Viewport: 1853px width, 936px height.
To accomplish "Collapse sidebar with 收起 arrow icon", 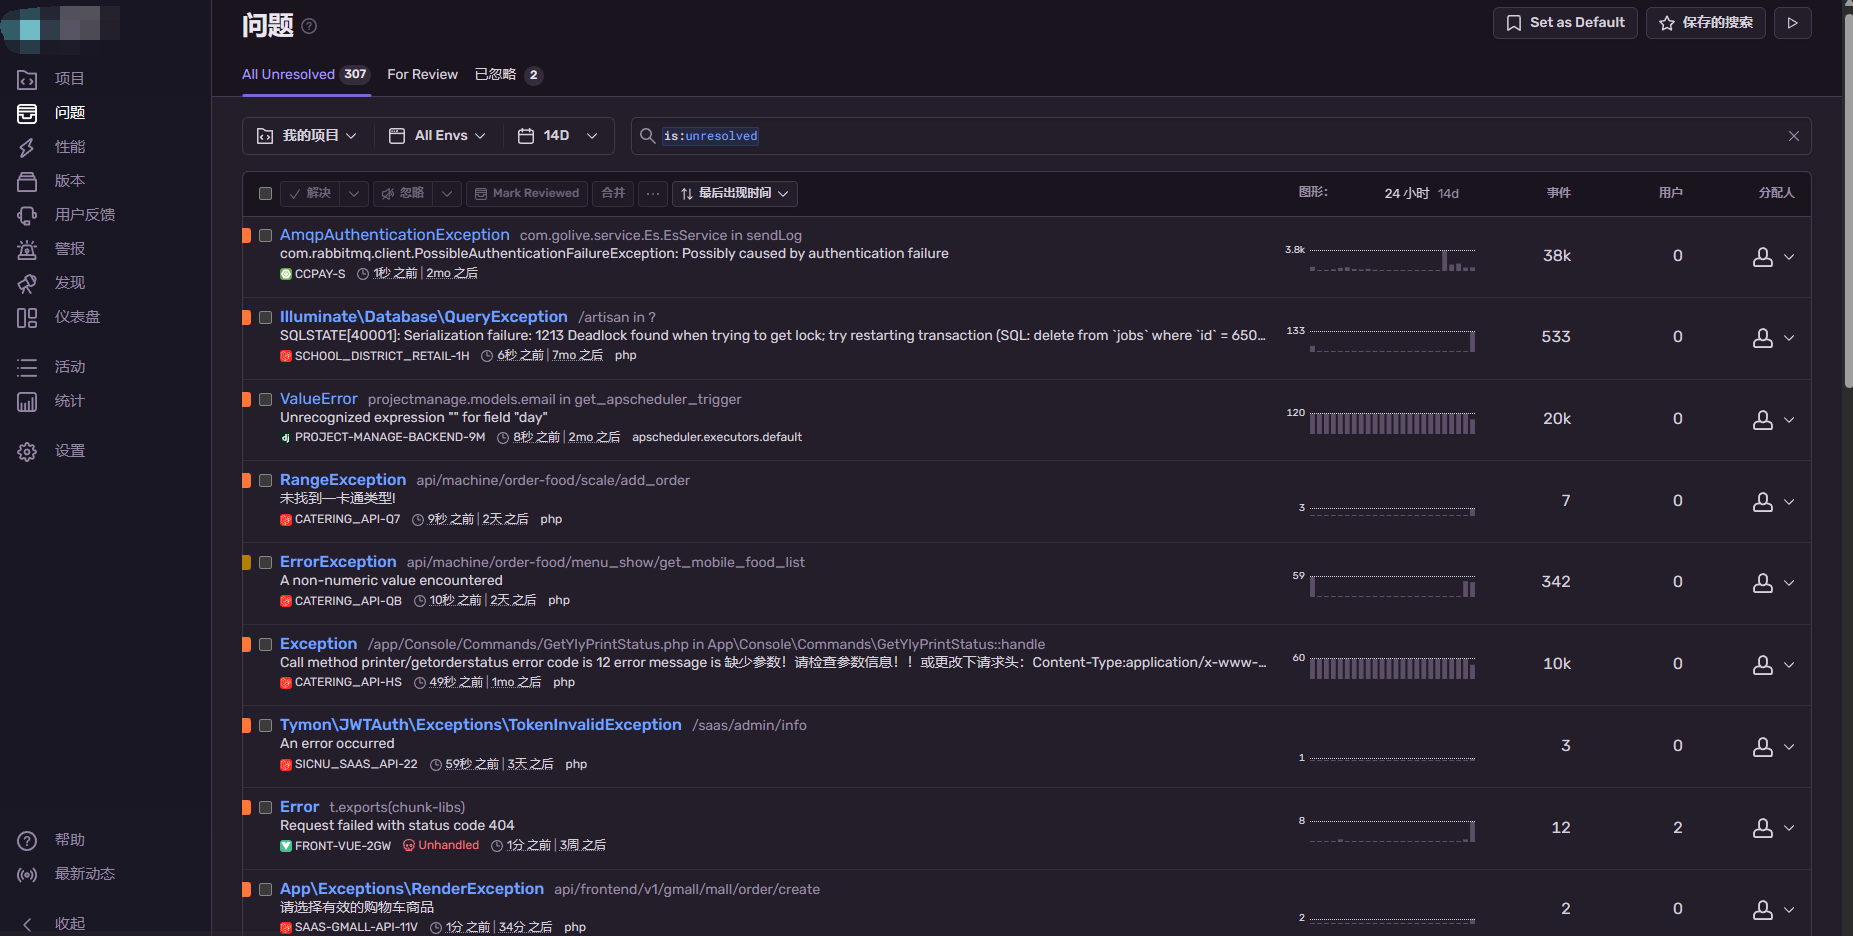I will [x=27, y=924].
